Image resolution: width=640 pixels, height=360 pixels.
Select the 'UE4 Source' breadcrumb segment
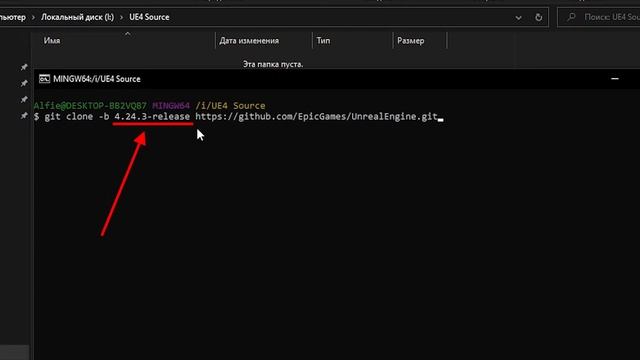pos(149,17)
